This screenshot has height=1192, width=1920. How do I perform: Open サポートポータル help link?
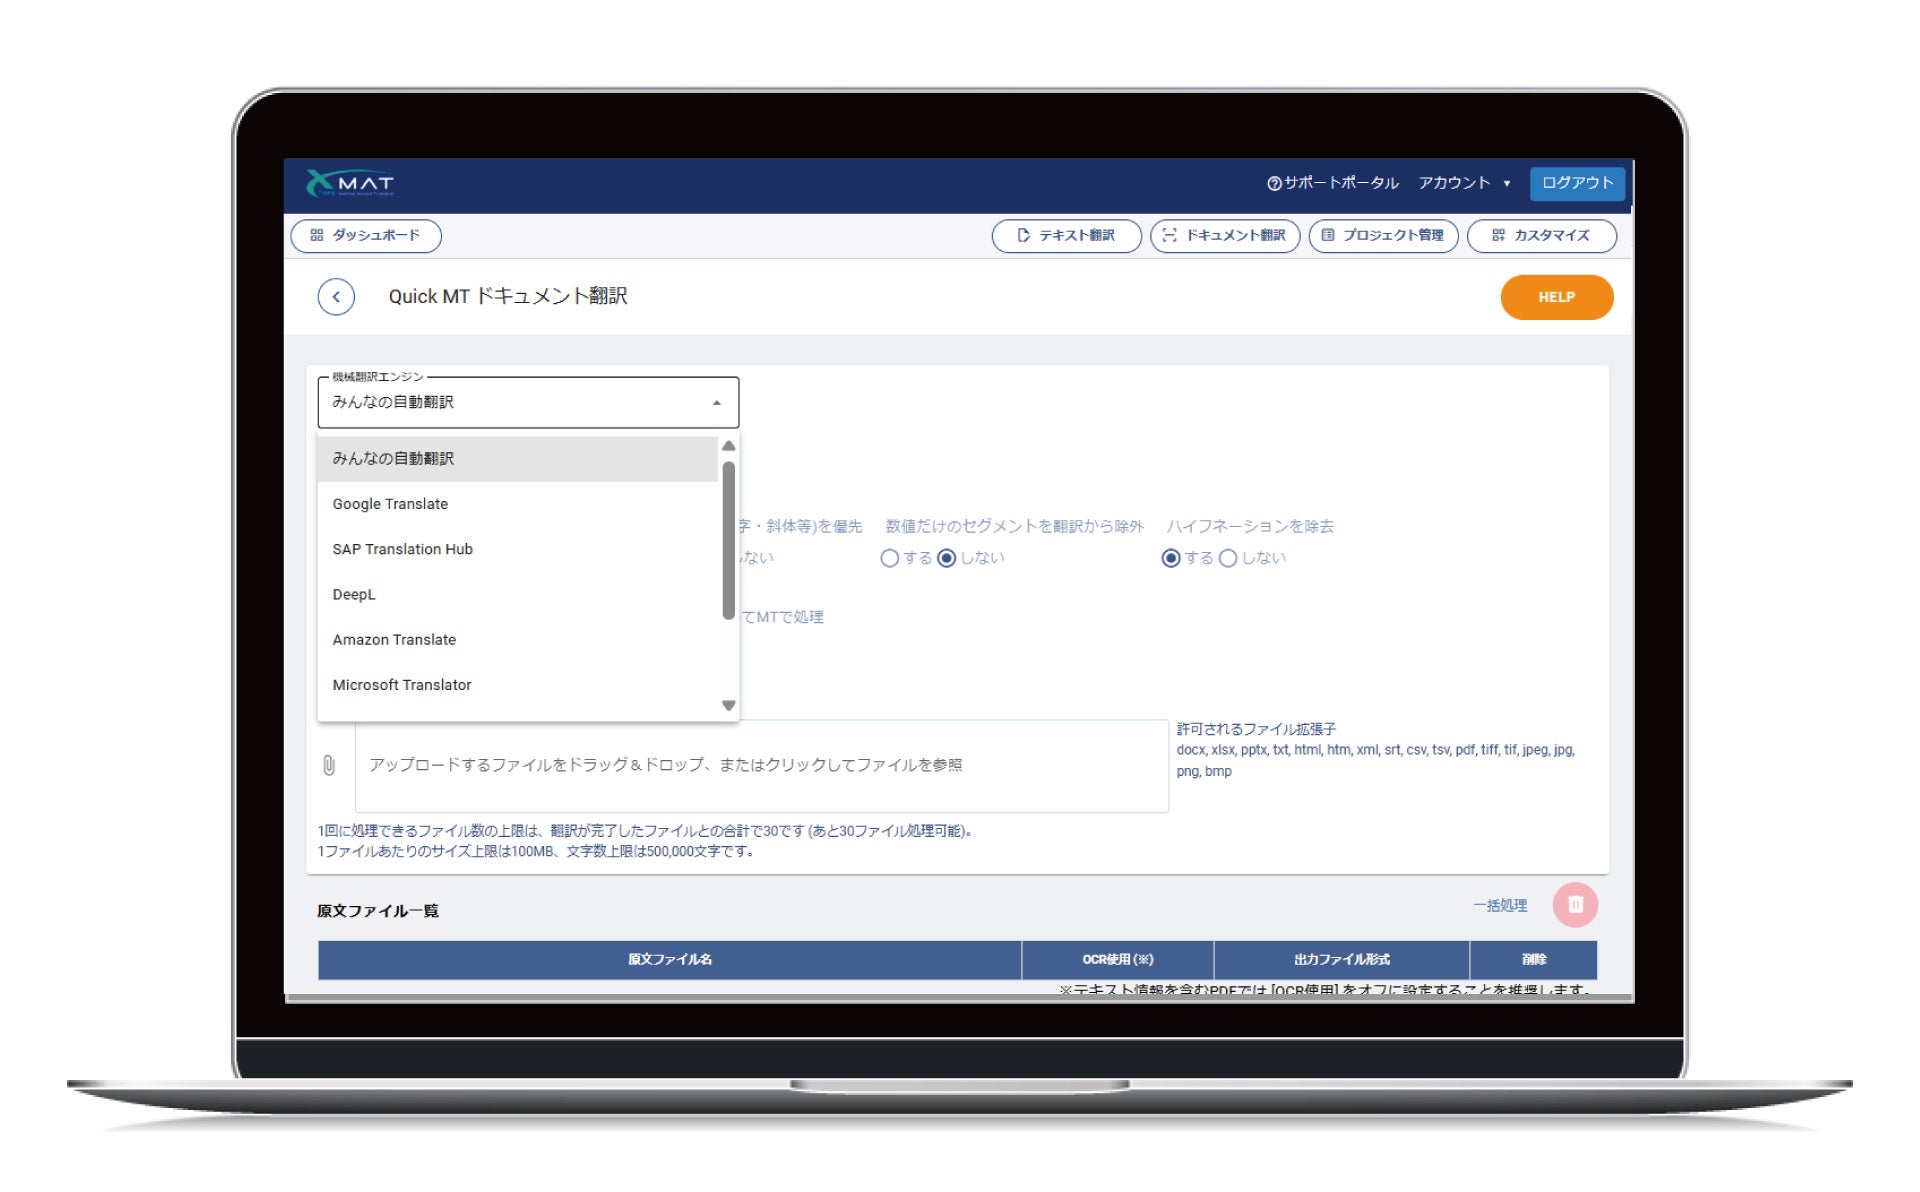click(1332, 183)
